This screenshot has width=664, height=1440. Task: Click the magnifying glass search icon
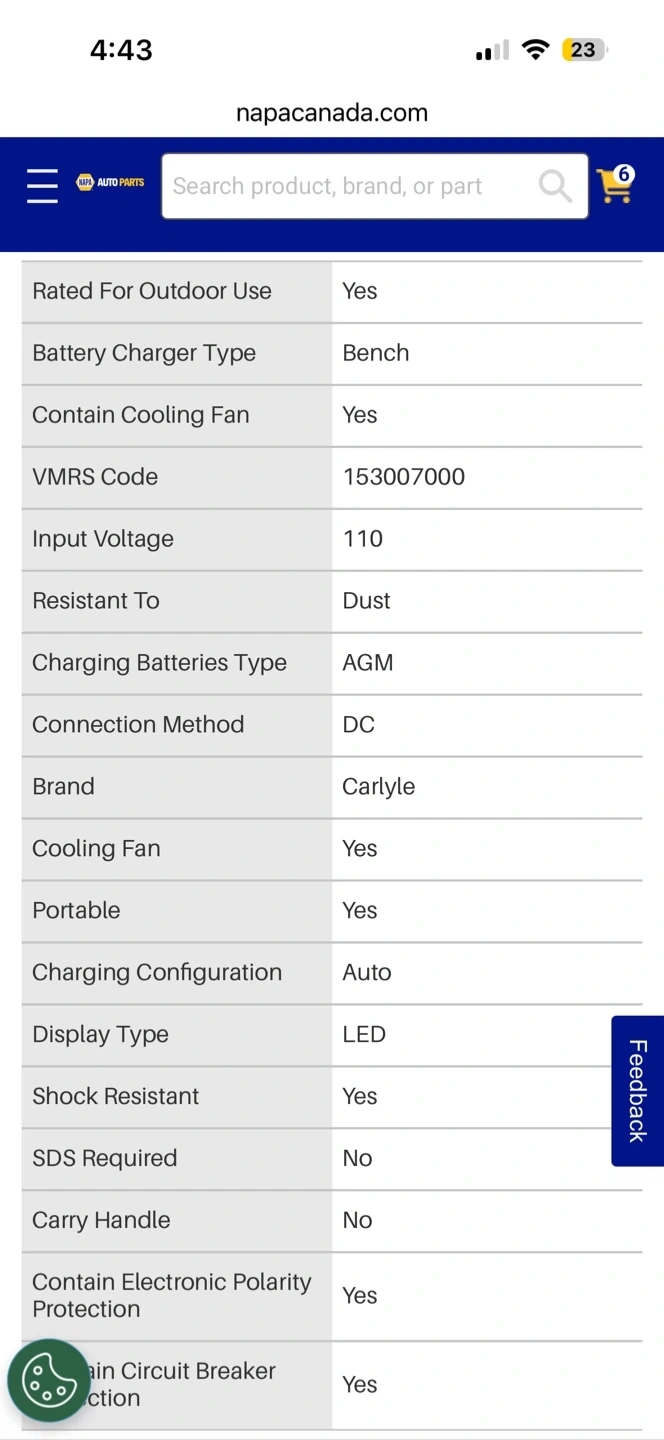[x=555, y=186]
